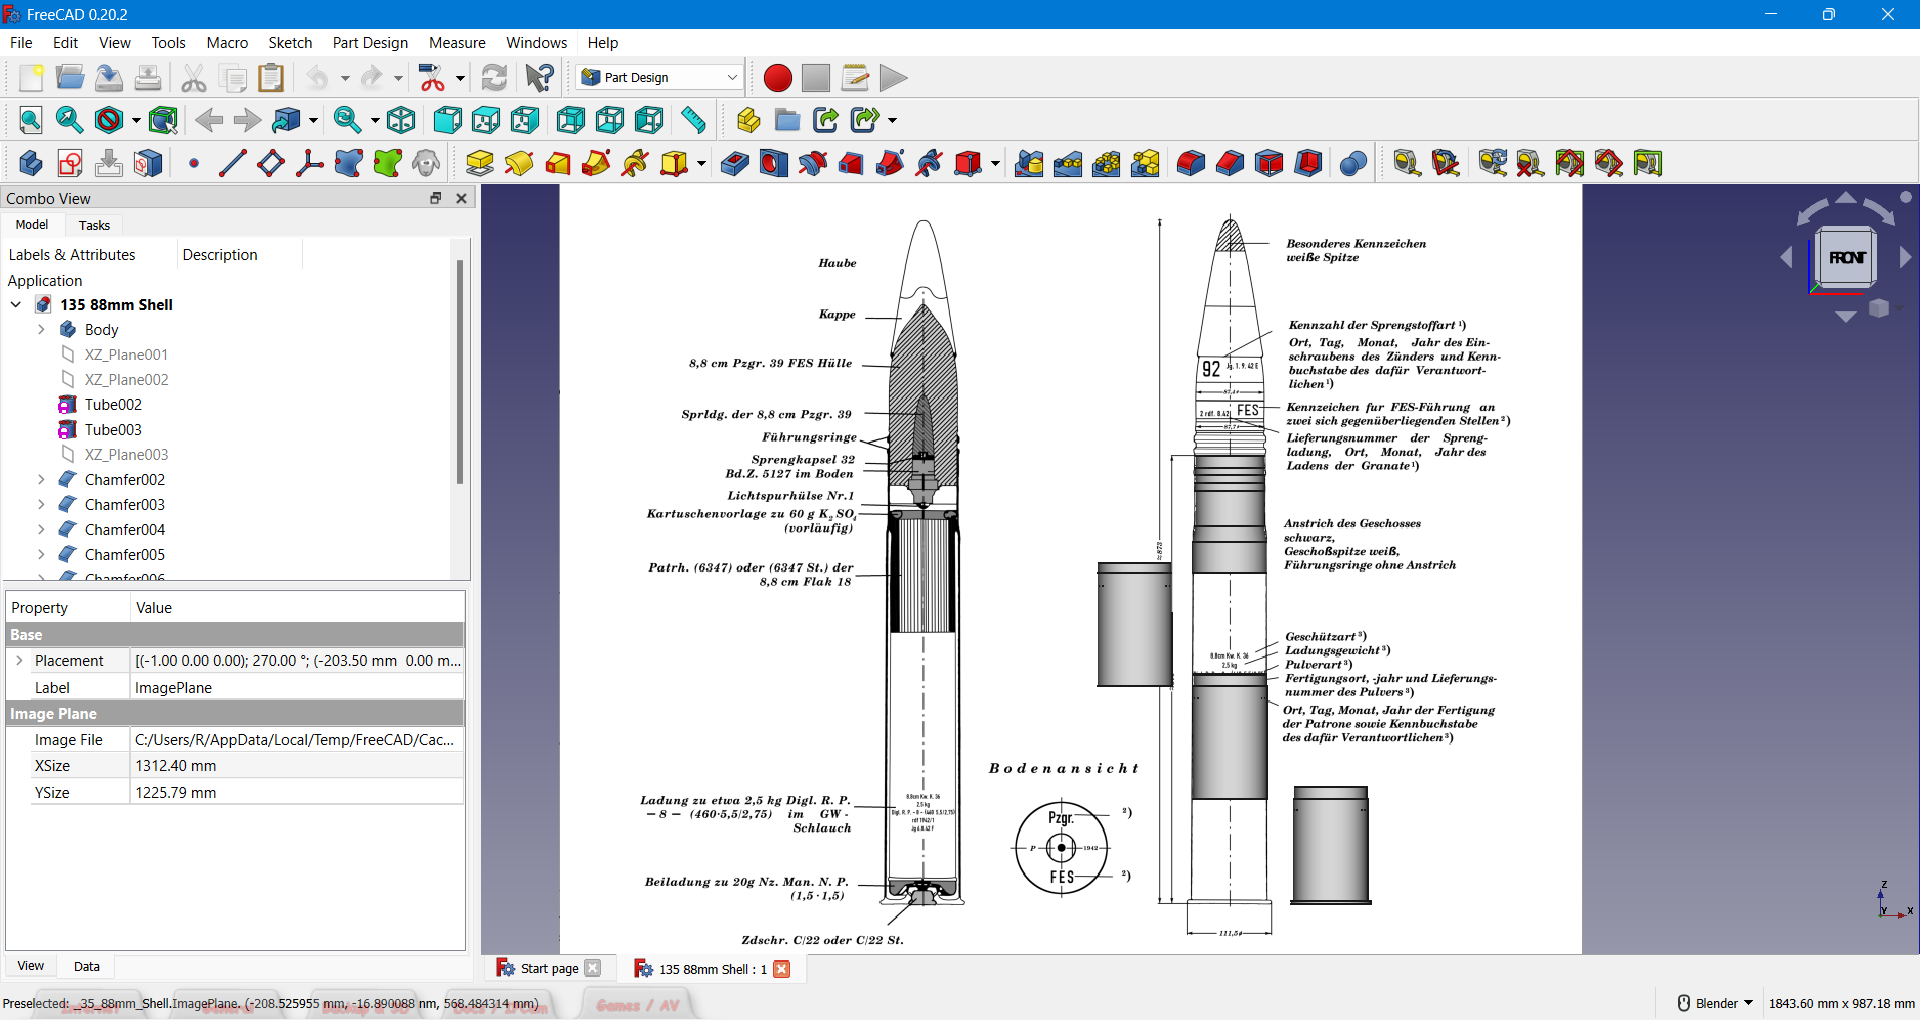Create a new sketch
This screenshot has height=1020, width=1920.
[x=70, y=163]
